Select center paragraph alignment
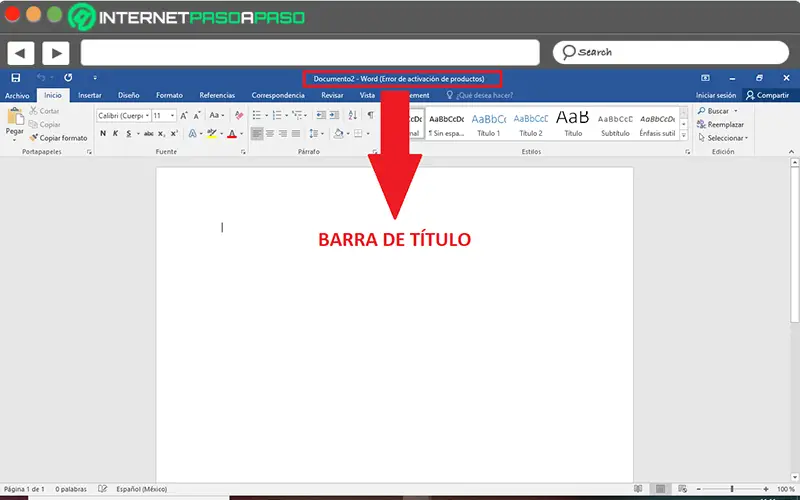Viewport: 800px width, 500px height. pos(270,134)
